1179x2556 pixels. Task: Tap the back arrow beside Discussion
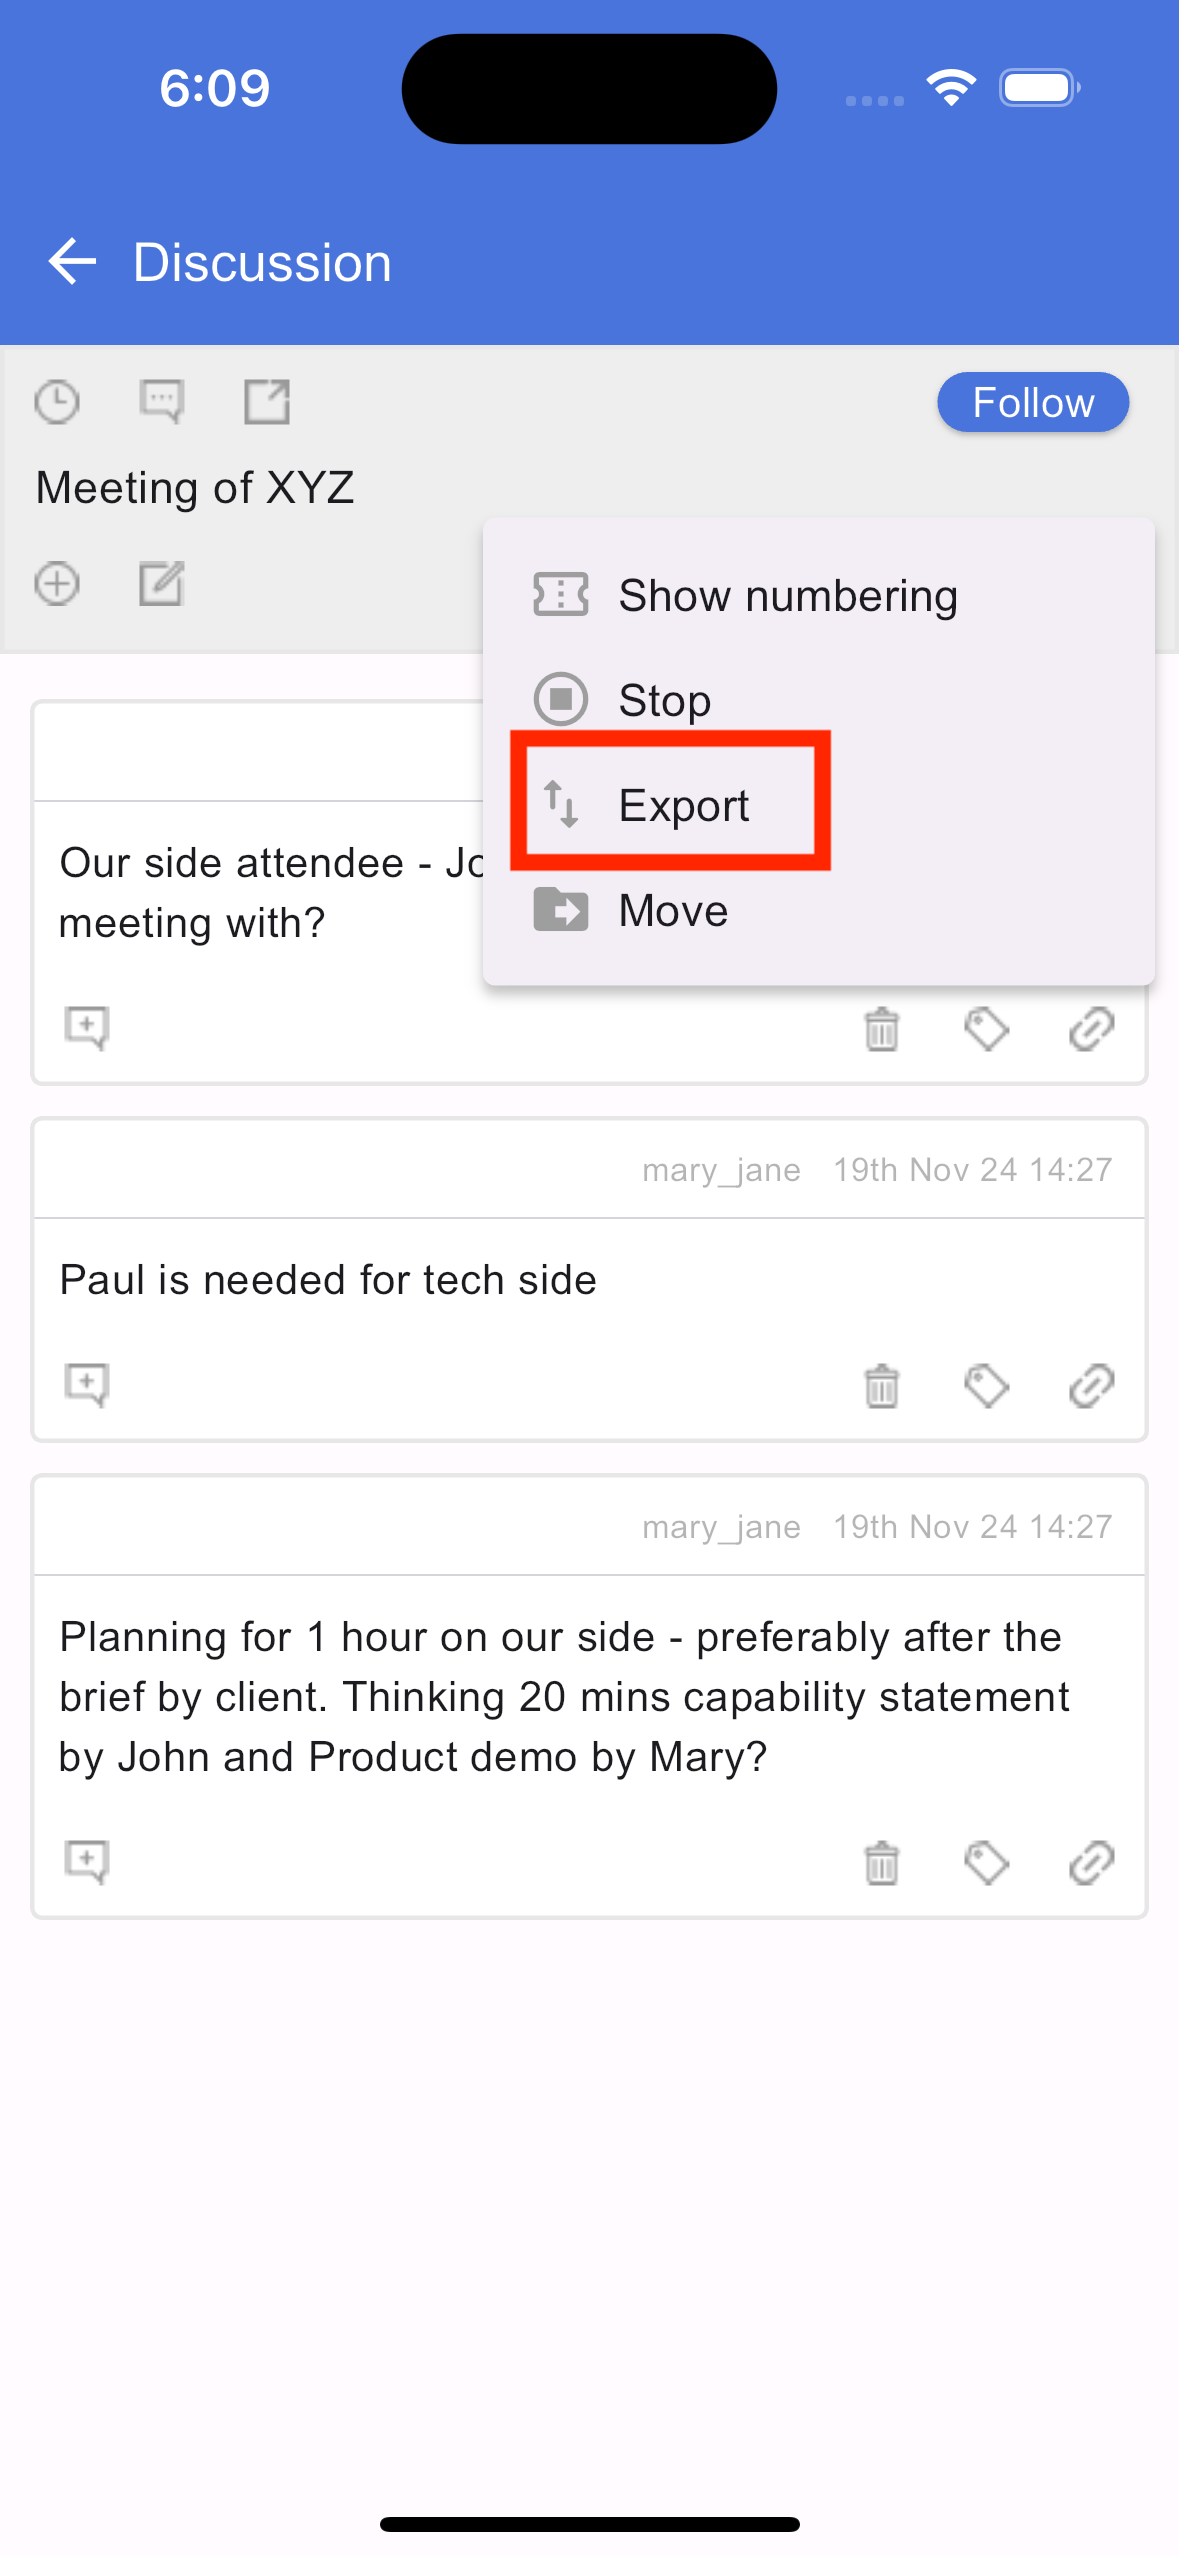click(72, 262)
